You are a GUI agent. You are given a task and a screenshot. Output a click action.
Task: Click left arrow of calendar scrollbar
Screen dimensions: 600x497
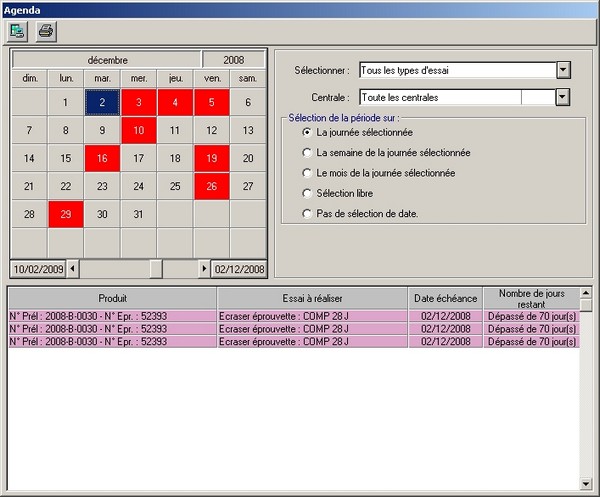[72, 269]
